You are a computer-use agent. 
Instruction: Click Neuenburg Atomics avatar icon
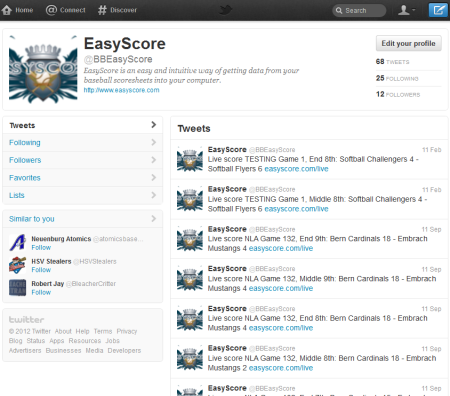click(x=17, y=242)
